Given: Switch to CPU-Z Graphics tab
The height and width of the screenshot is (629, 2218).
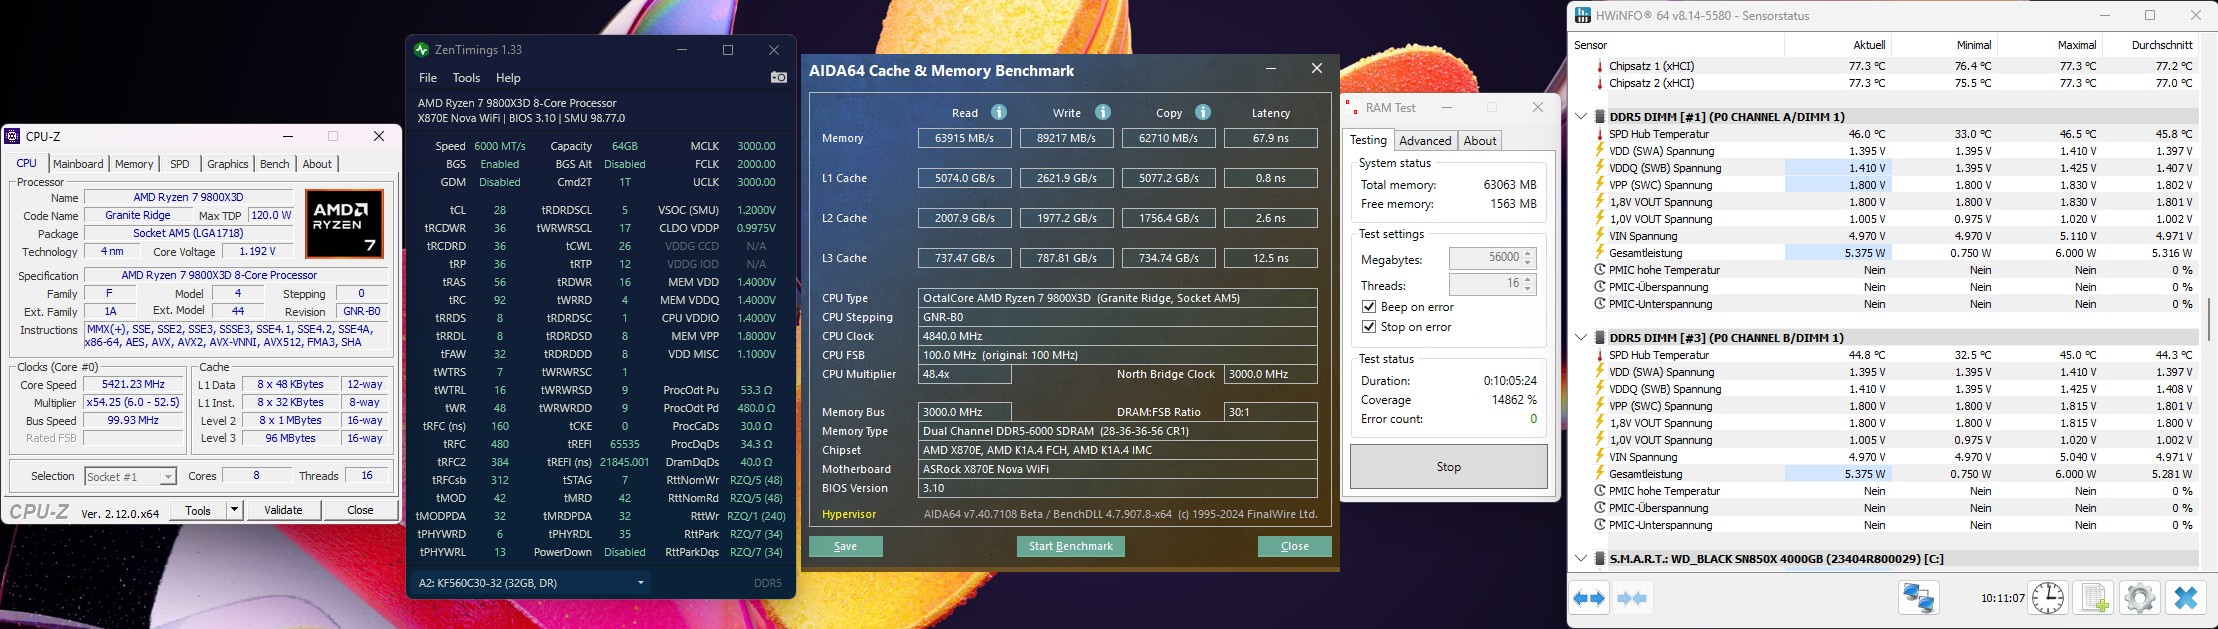Looking at the screenshot, I should (x=228, y=164).
